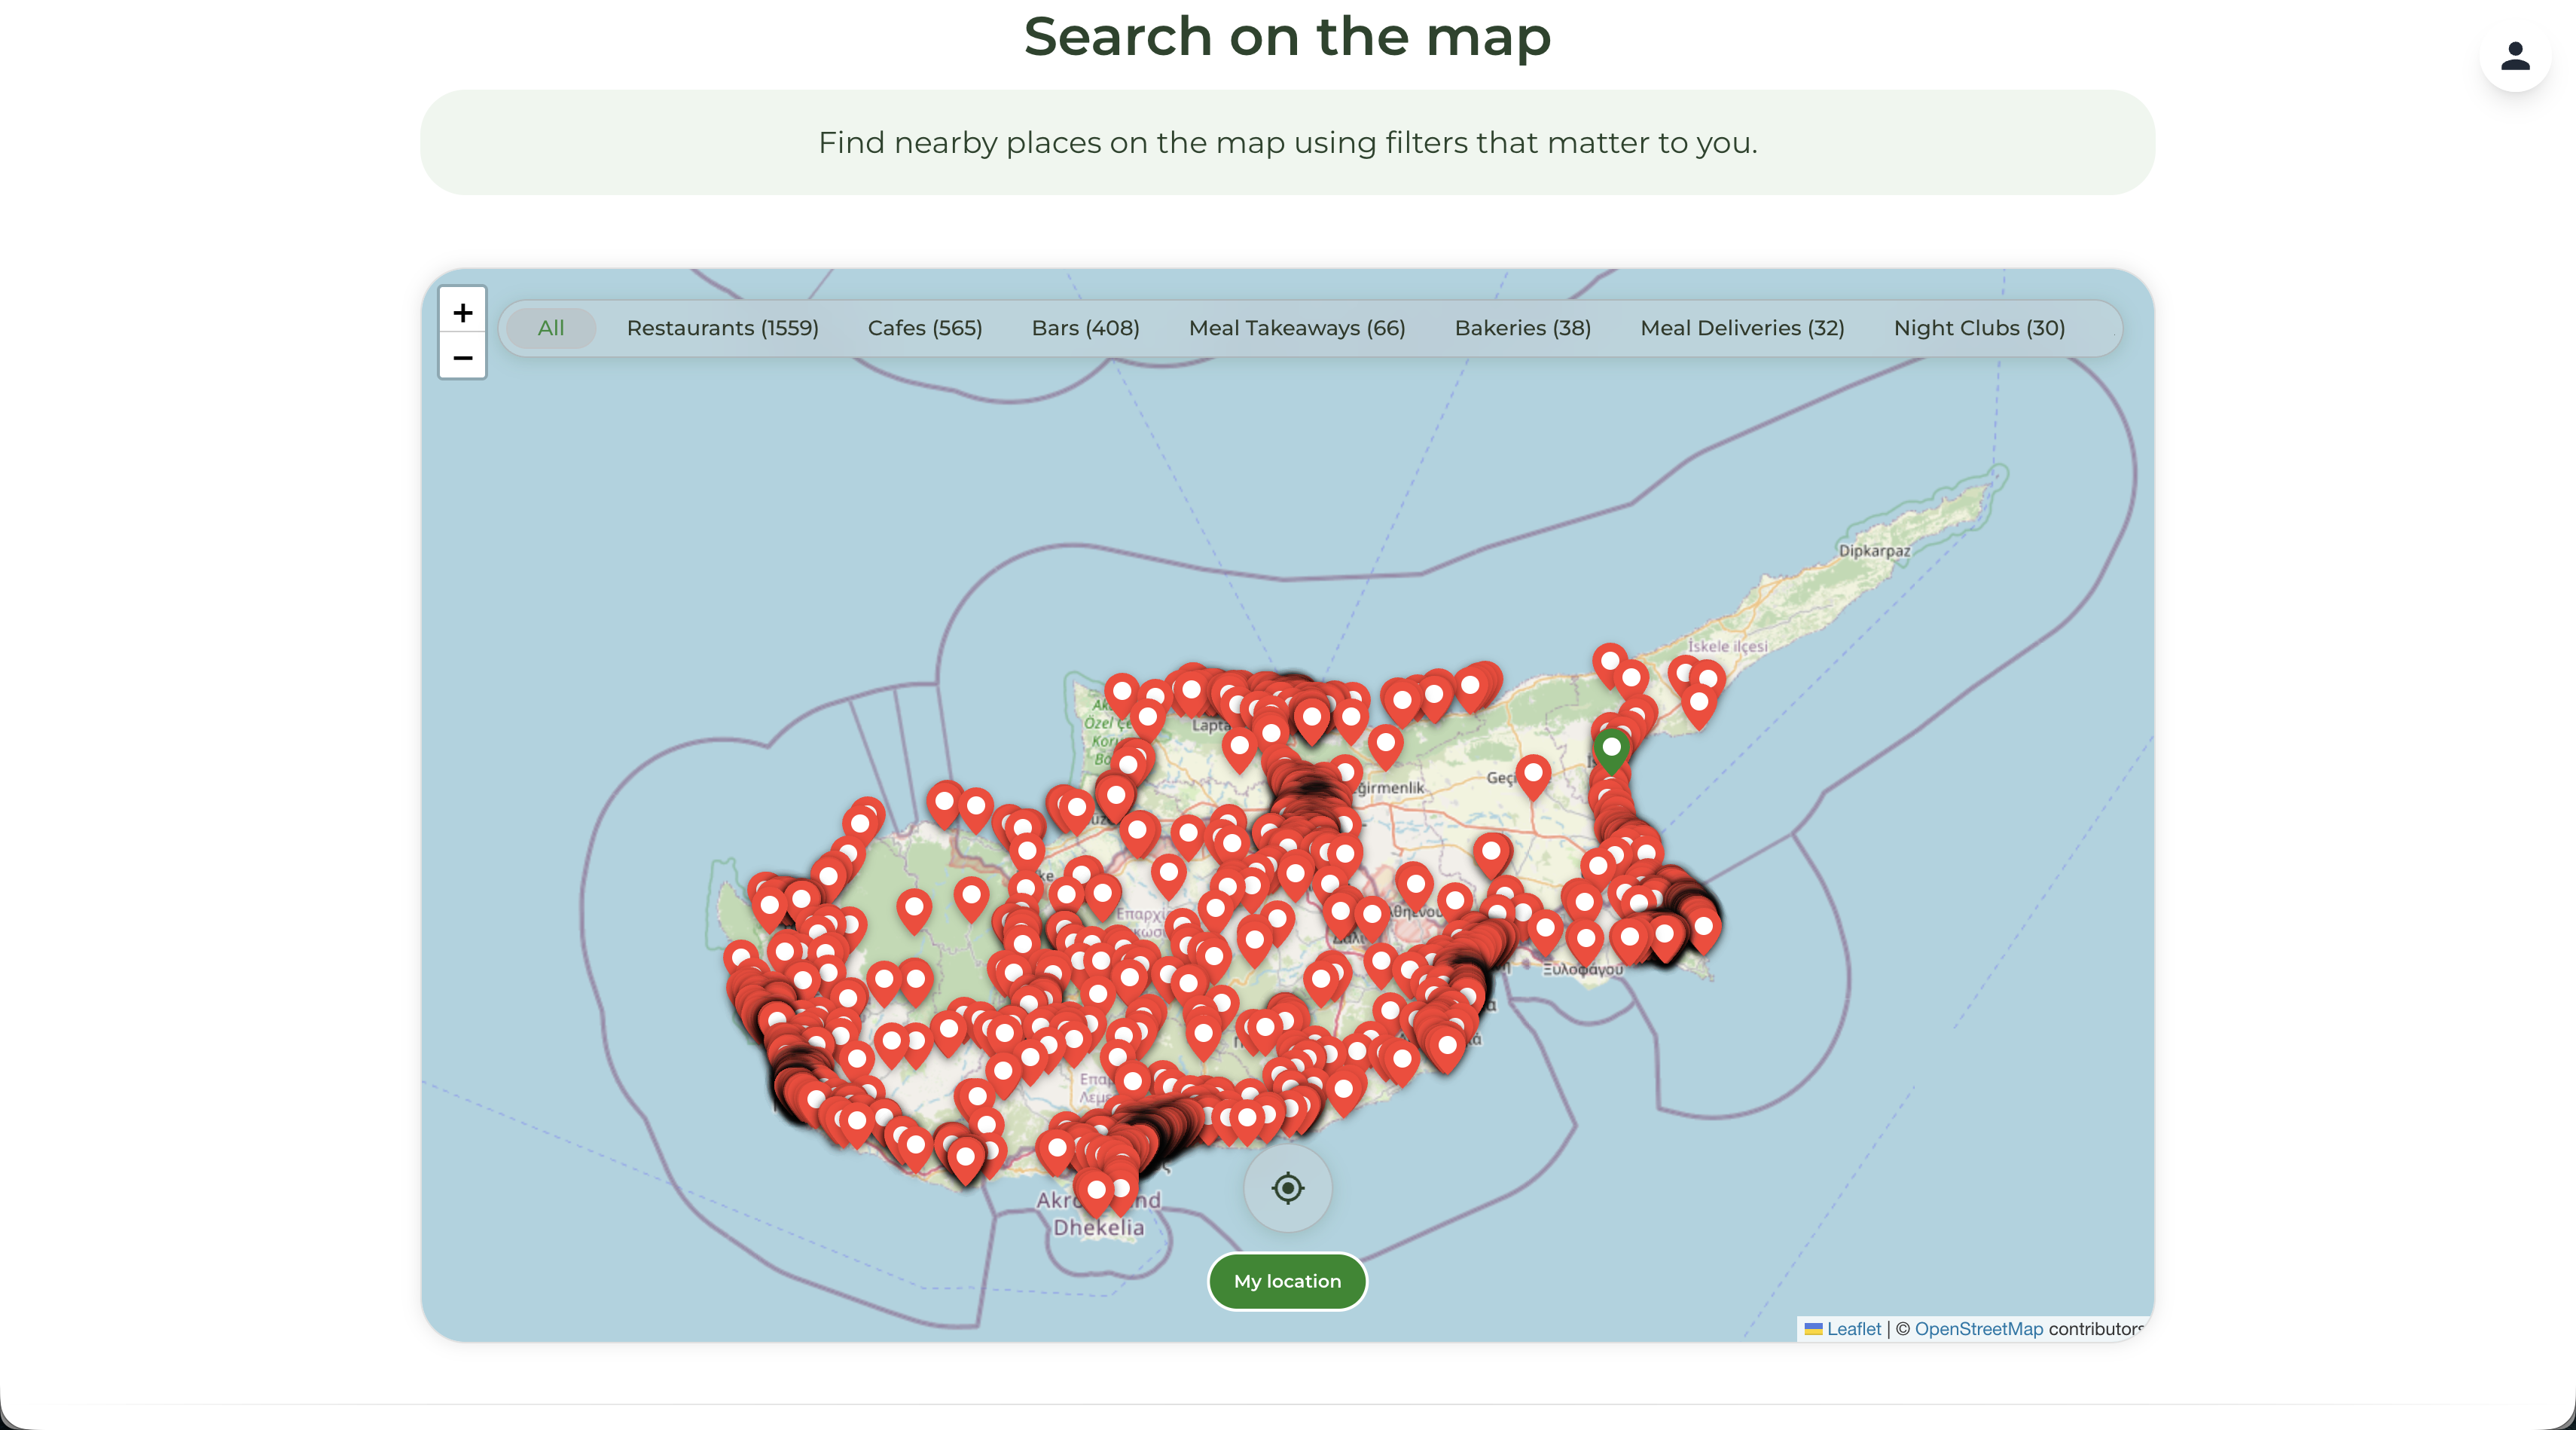Select Meal Takeaways (66) filter
The width and height of the screenshot is (2576, 1430).
pos(1296,328)
